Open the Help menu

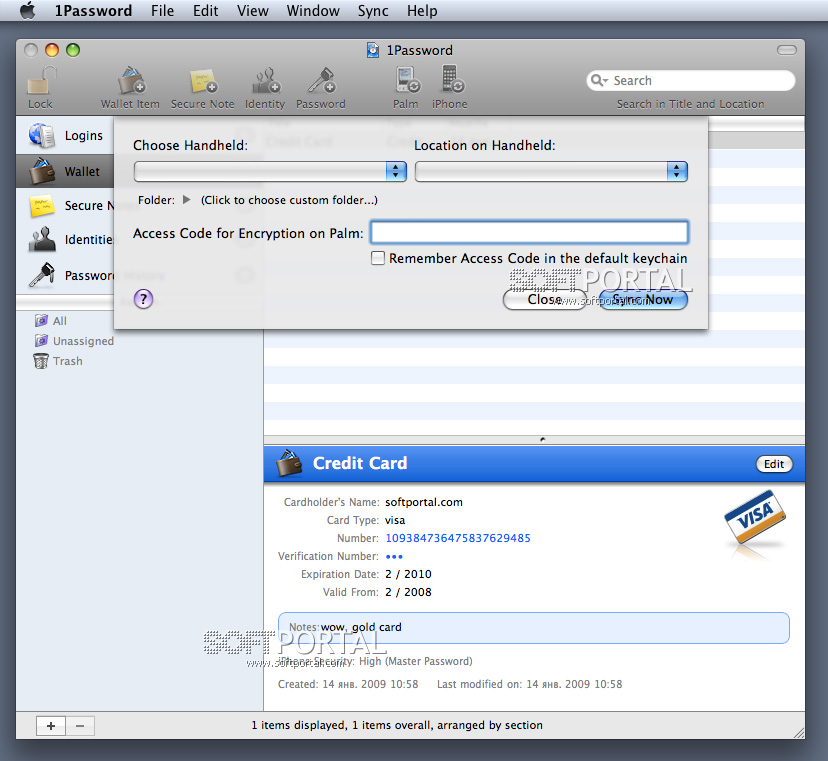(422, 11)
